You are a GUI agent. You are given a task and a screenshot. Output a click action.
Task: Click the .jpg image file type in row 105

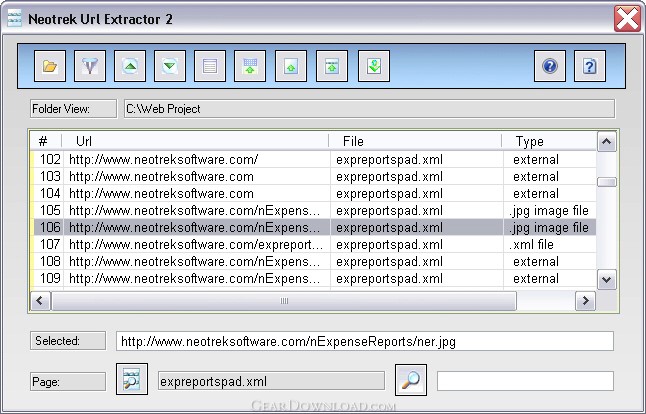click(x=549, y=211)
